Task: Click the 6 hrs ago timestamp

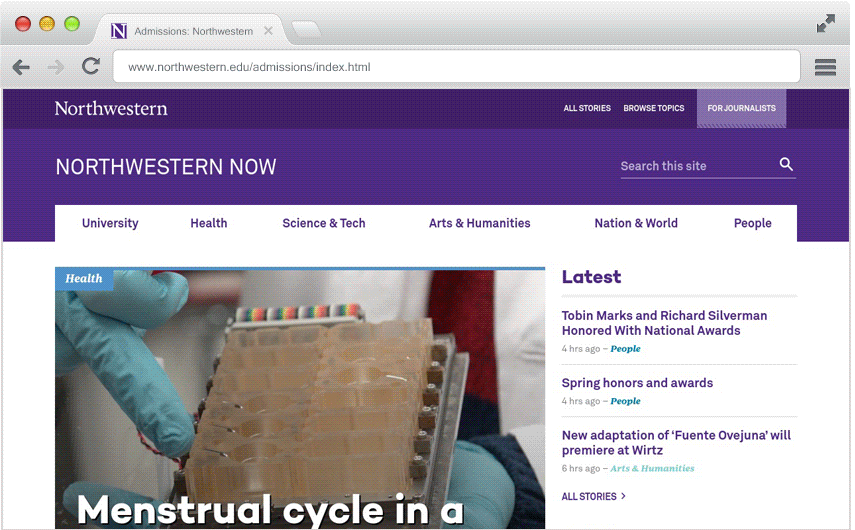Action: tap(581, 468)
